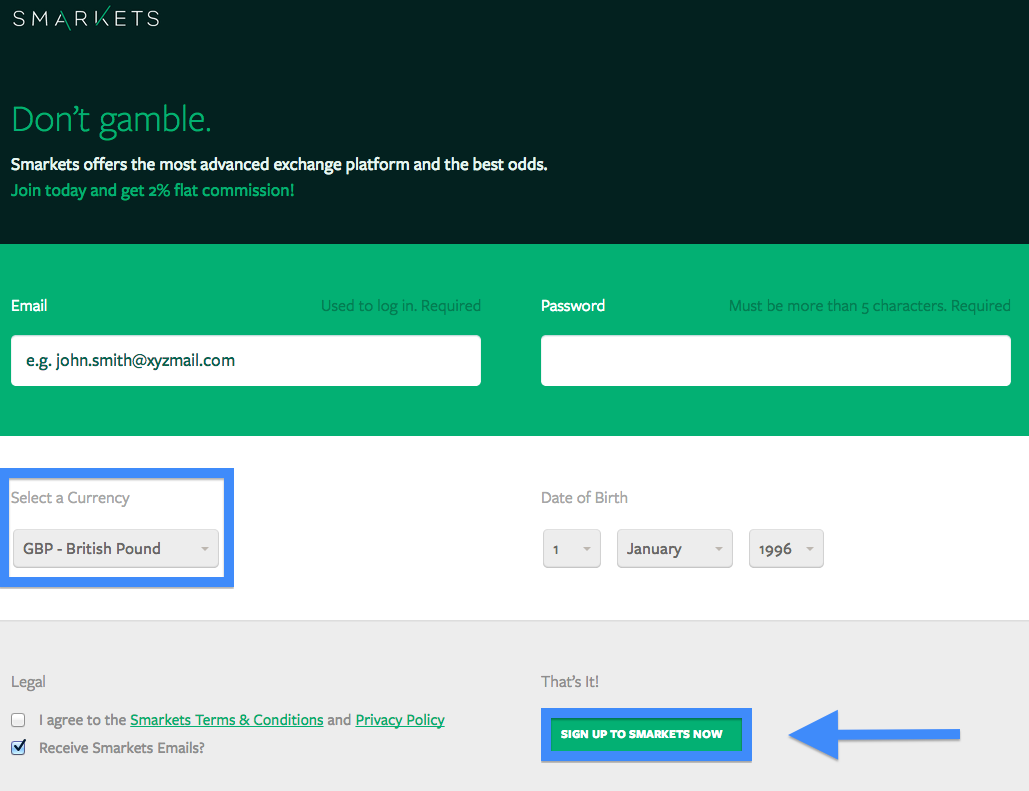Click into the Email input field
1029x791 pixels.
point(246,360)
